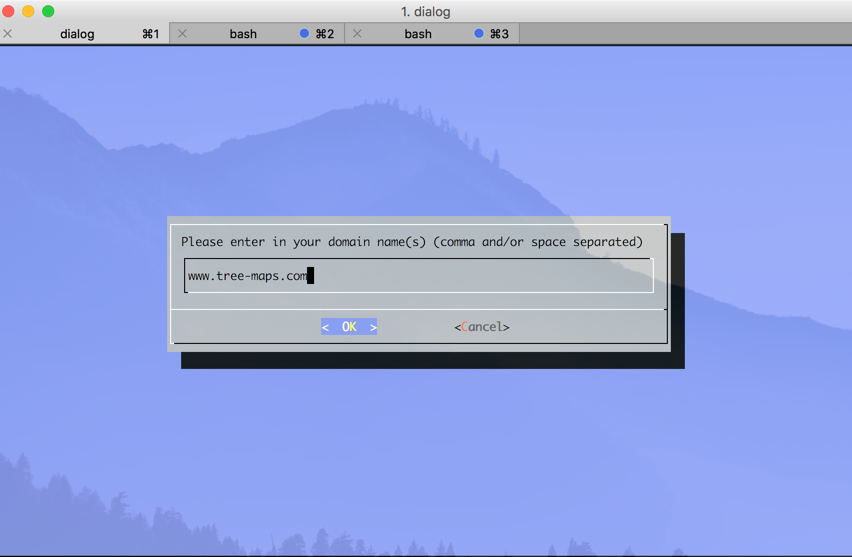Click the 'Please enter in your domain name(s)' prompt text
Image resolution: width=852 pixels, height=557 pixels.
tap(412, 242)
